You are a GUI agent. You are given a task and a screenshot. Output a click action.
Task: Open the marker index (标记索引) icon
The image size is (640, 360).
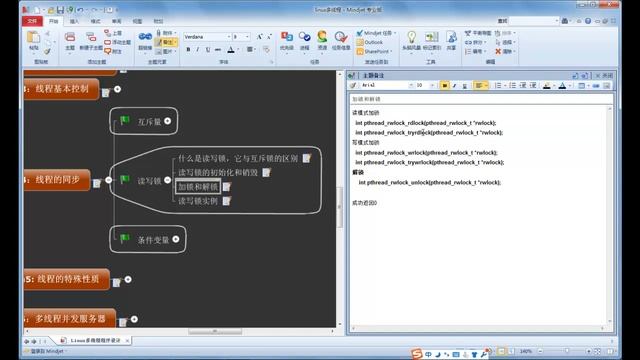[x=431, y=38]
